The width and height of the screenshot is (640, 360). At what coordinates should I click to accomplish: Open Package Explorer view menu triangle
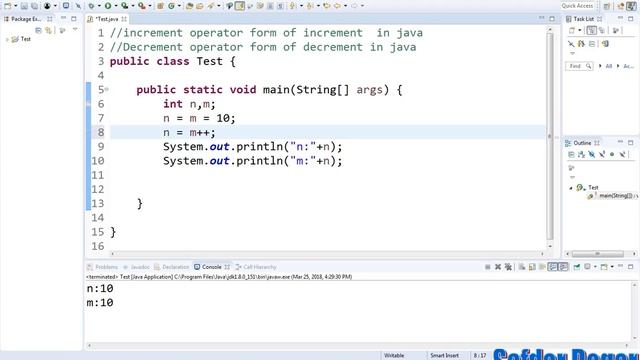point(75,30)
